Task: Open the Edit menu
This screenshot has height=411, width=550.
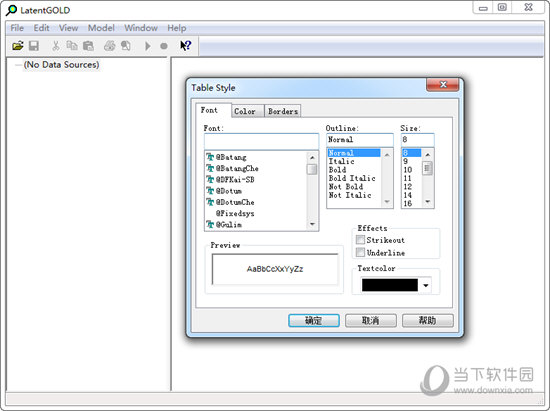Action: (x=41, y=28)
